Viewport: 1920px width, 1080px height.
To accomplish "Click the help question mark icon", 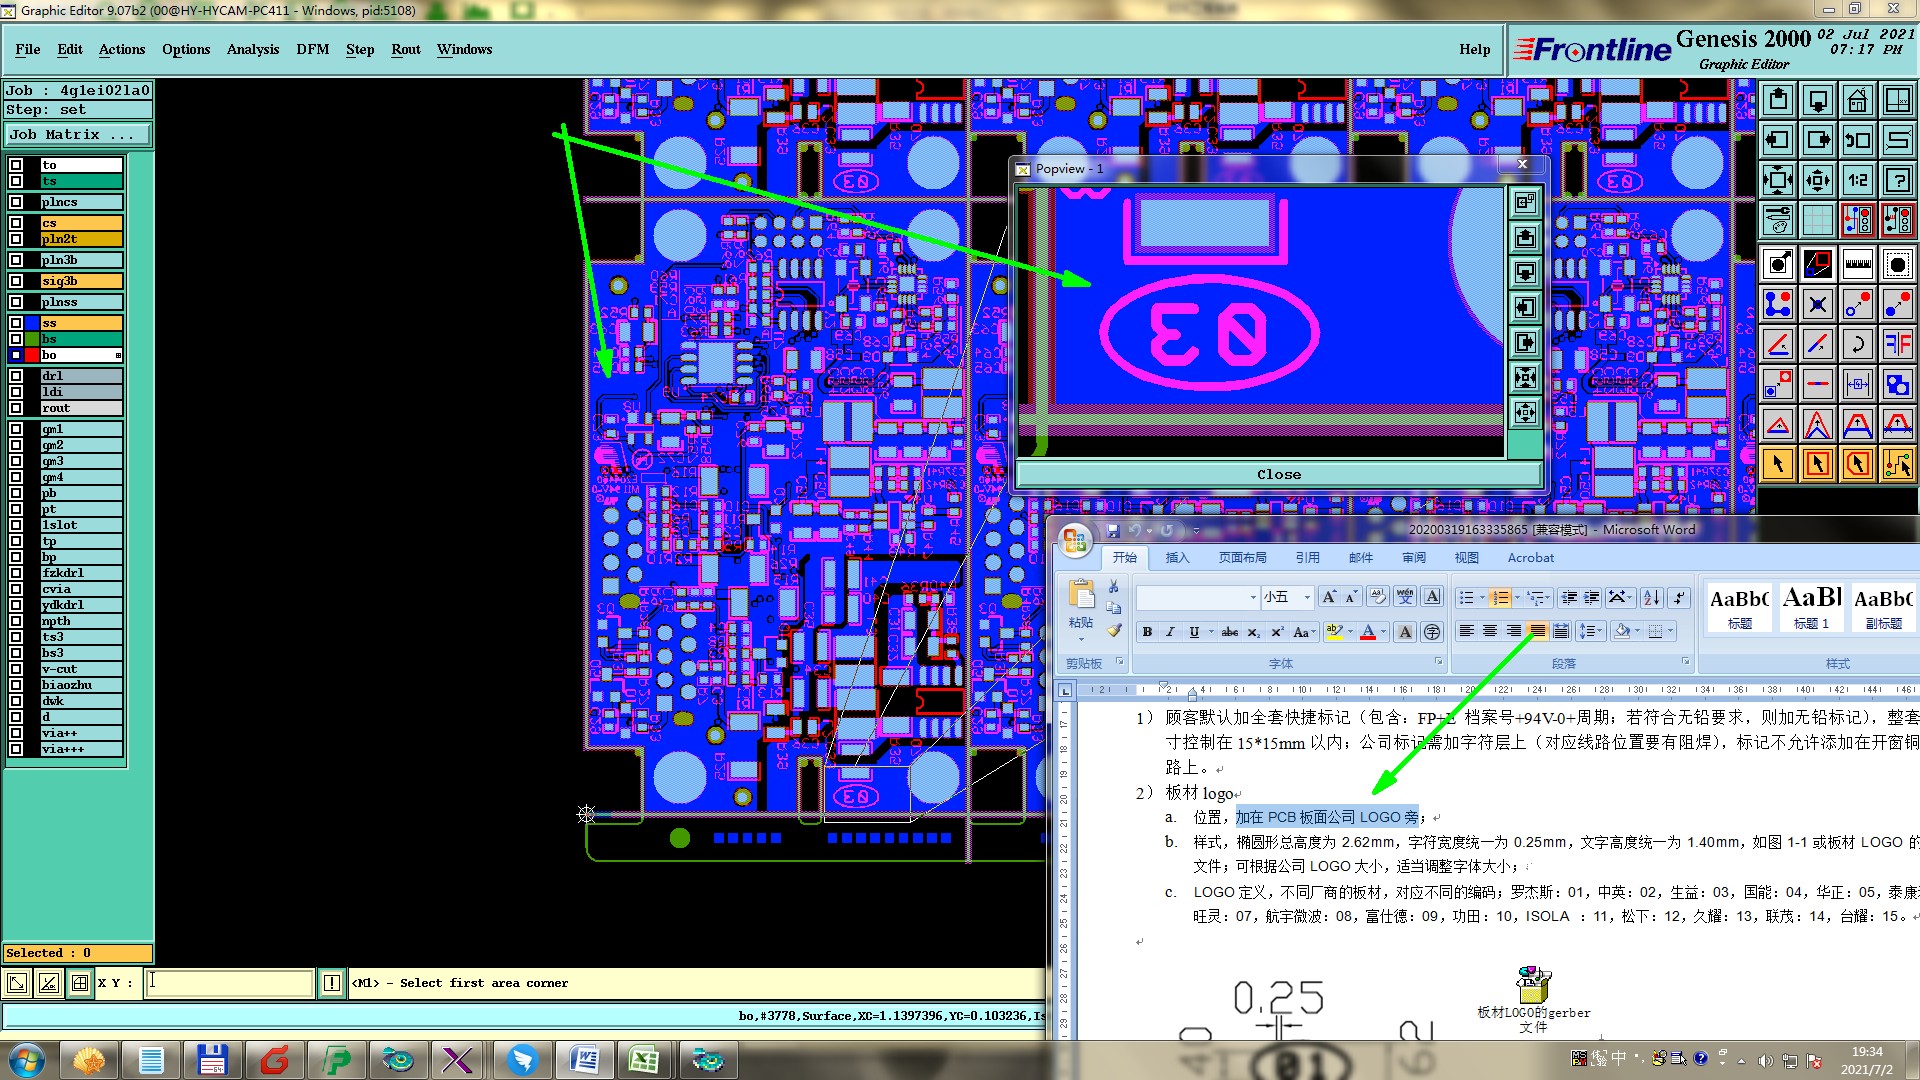I will point(1897,180).
